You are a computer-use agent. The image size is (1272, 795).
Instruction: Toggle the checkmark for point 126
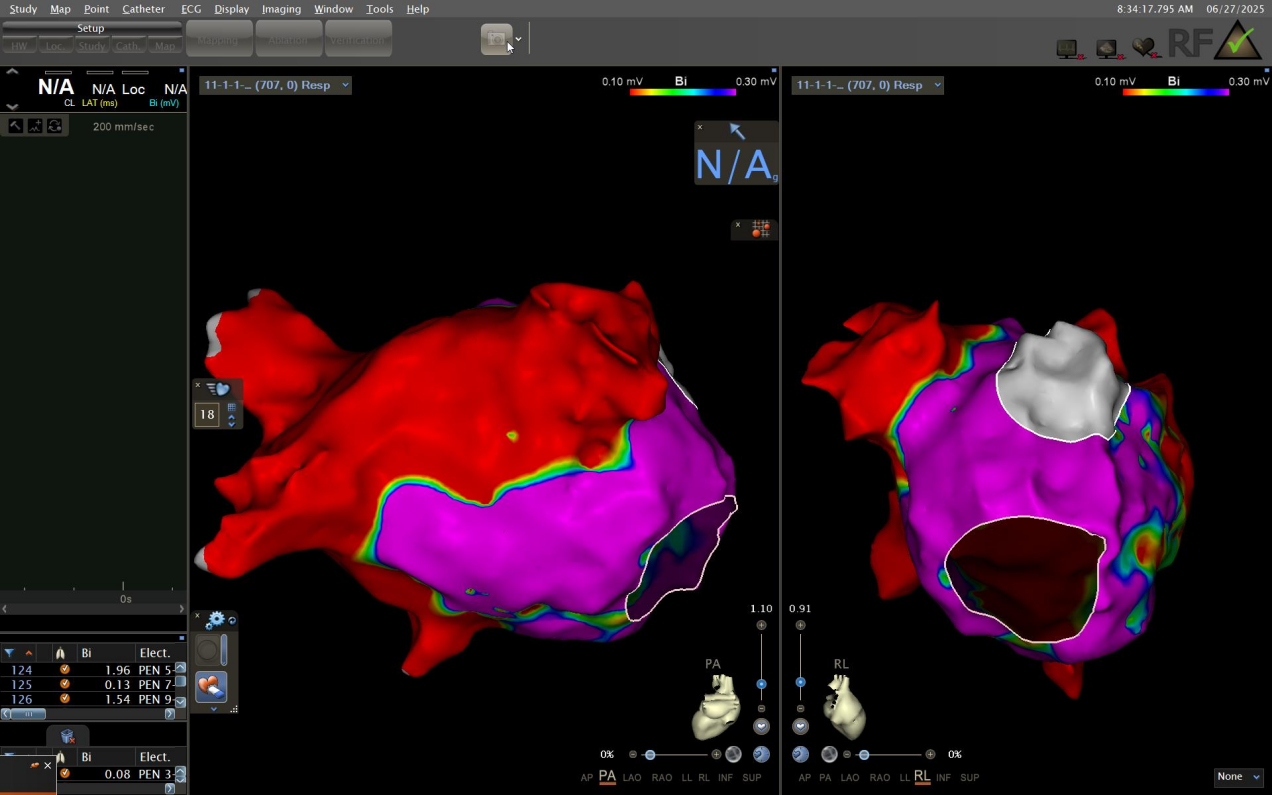tap(65, 699)
